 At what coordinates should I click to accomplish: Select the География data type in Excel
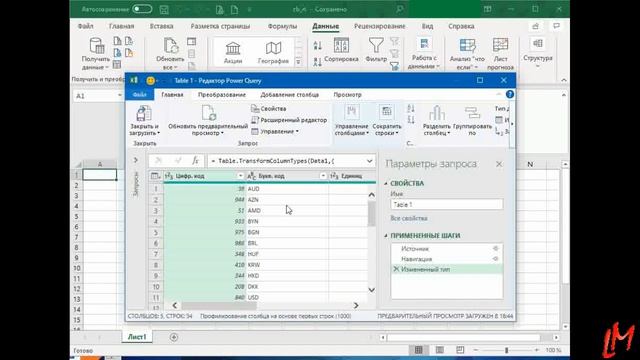click(273, 53)
